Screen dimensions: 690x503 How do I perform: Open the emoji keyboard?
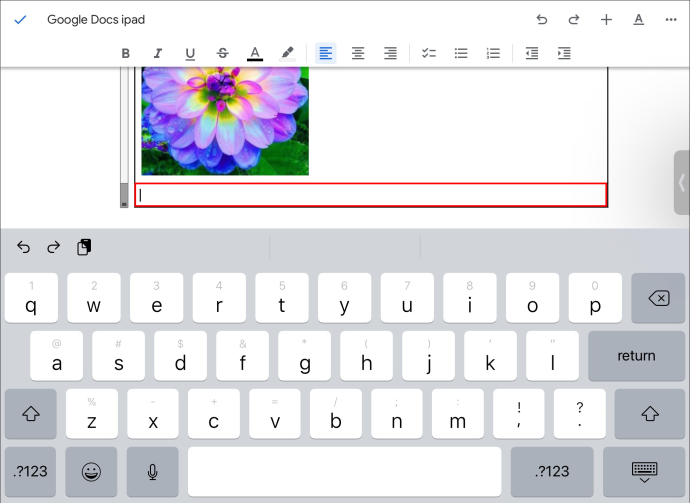coord(91,471)
